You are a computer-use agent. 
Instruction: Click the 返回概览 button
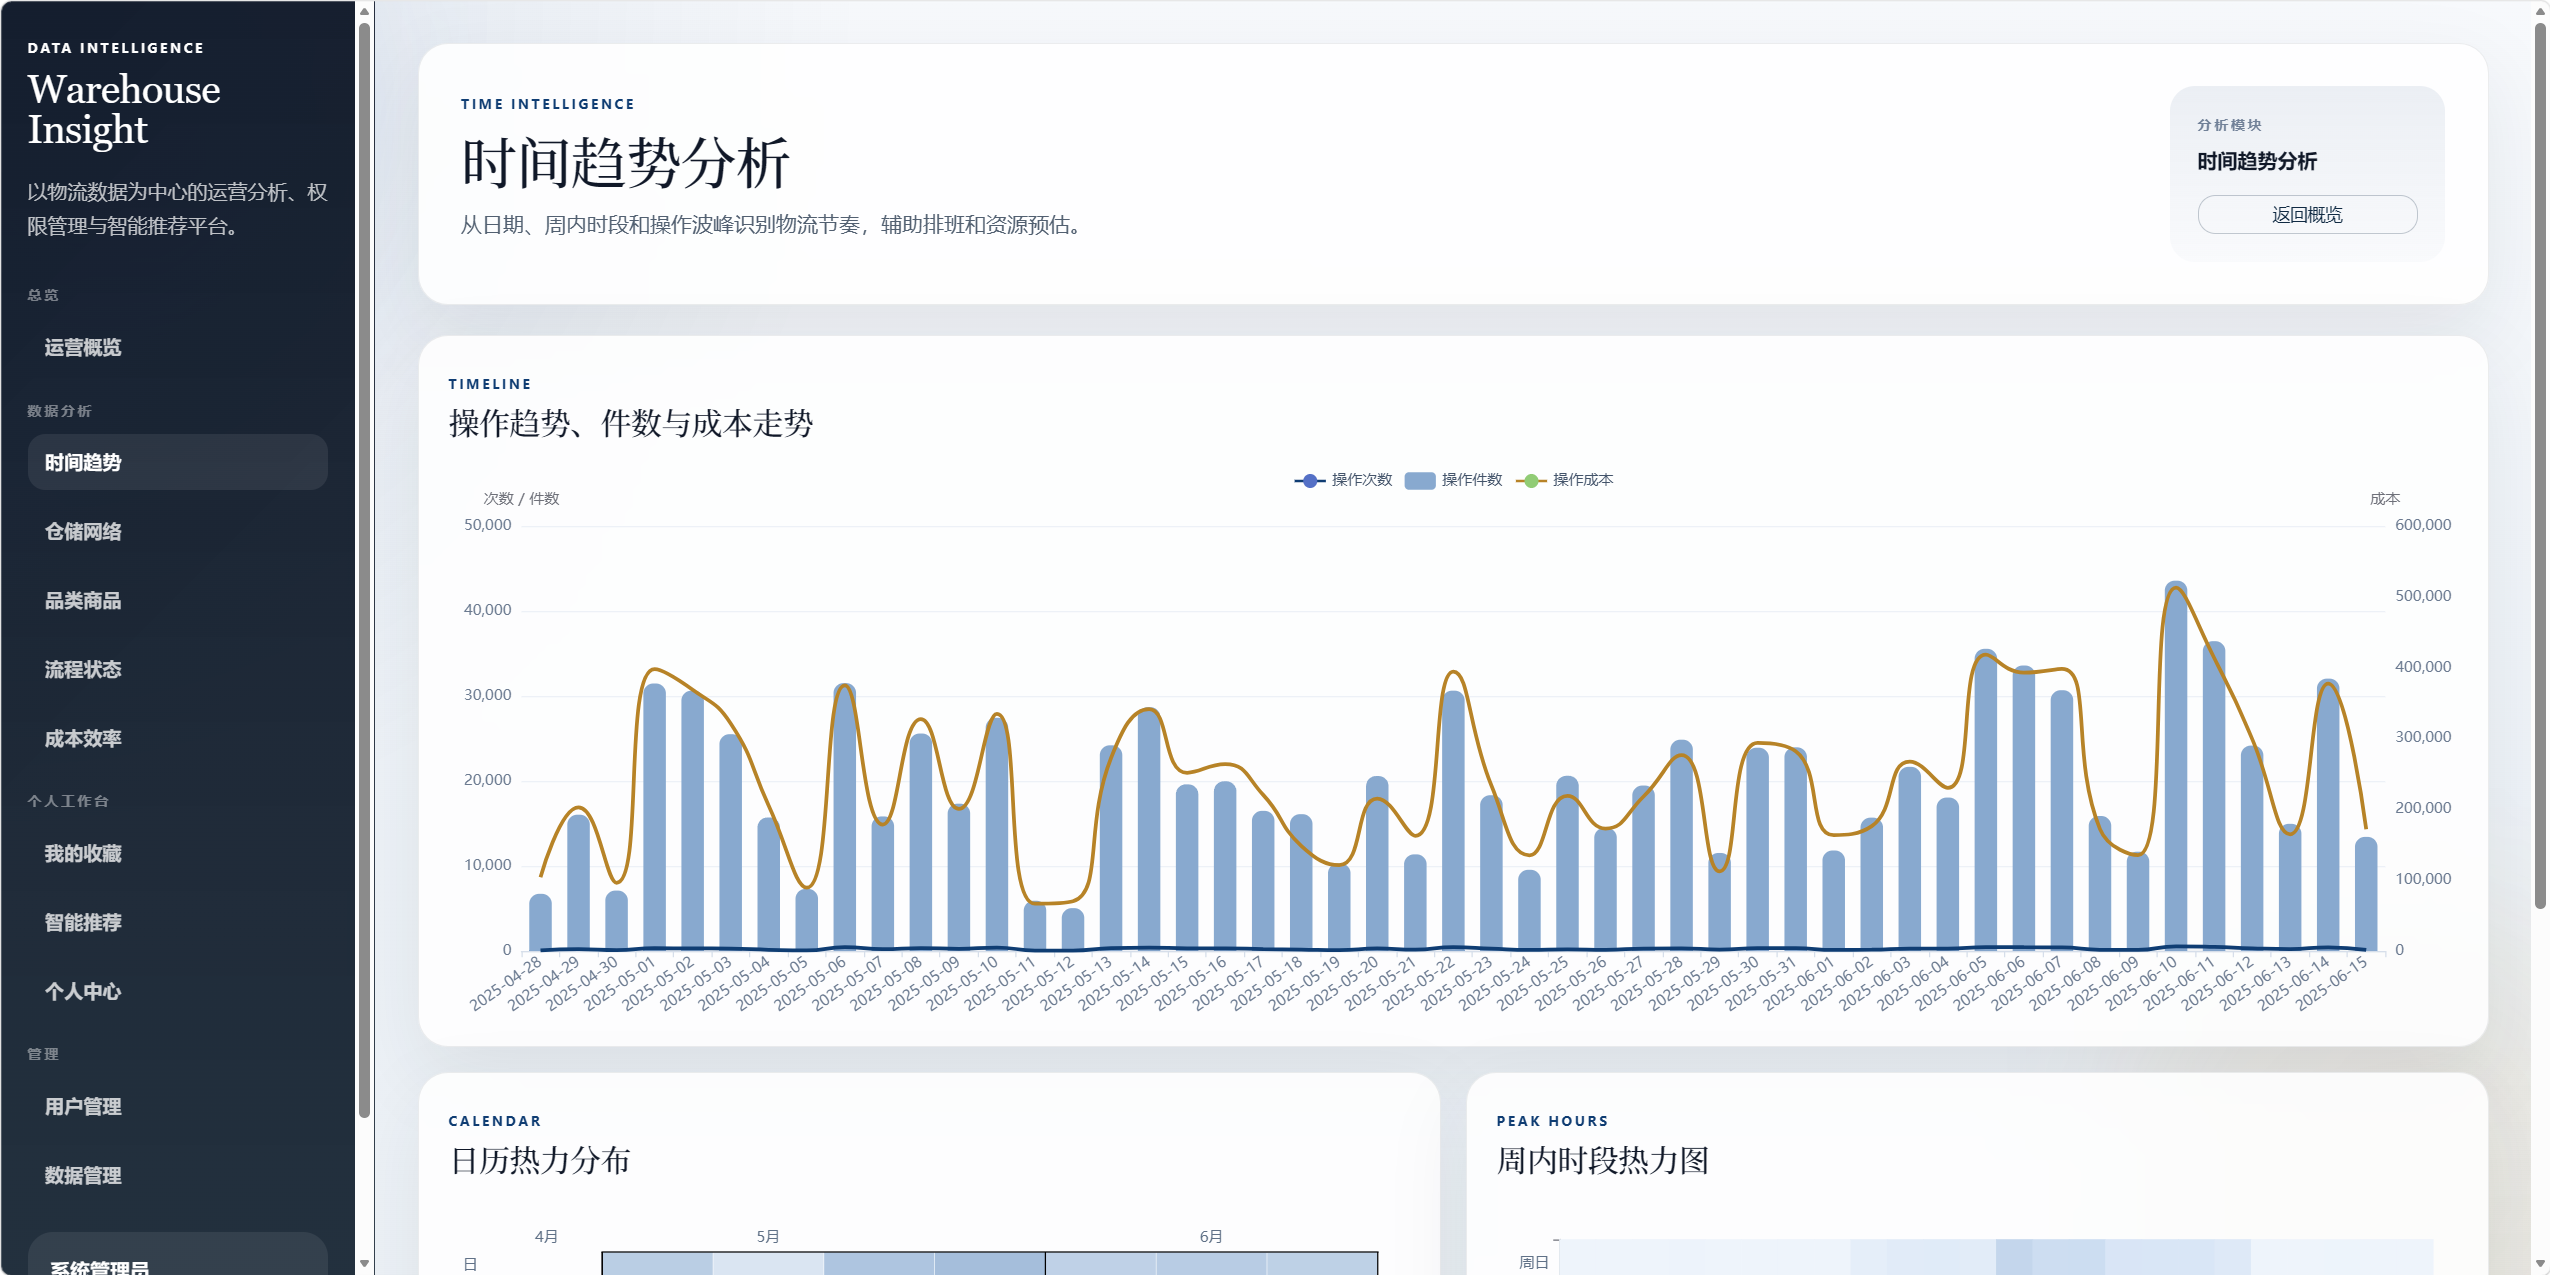[x=2306, y=215]
